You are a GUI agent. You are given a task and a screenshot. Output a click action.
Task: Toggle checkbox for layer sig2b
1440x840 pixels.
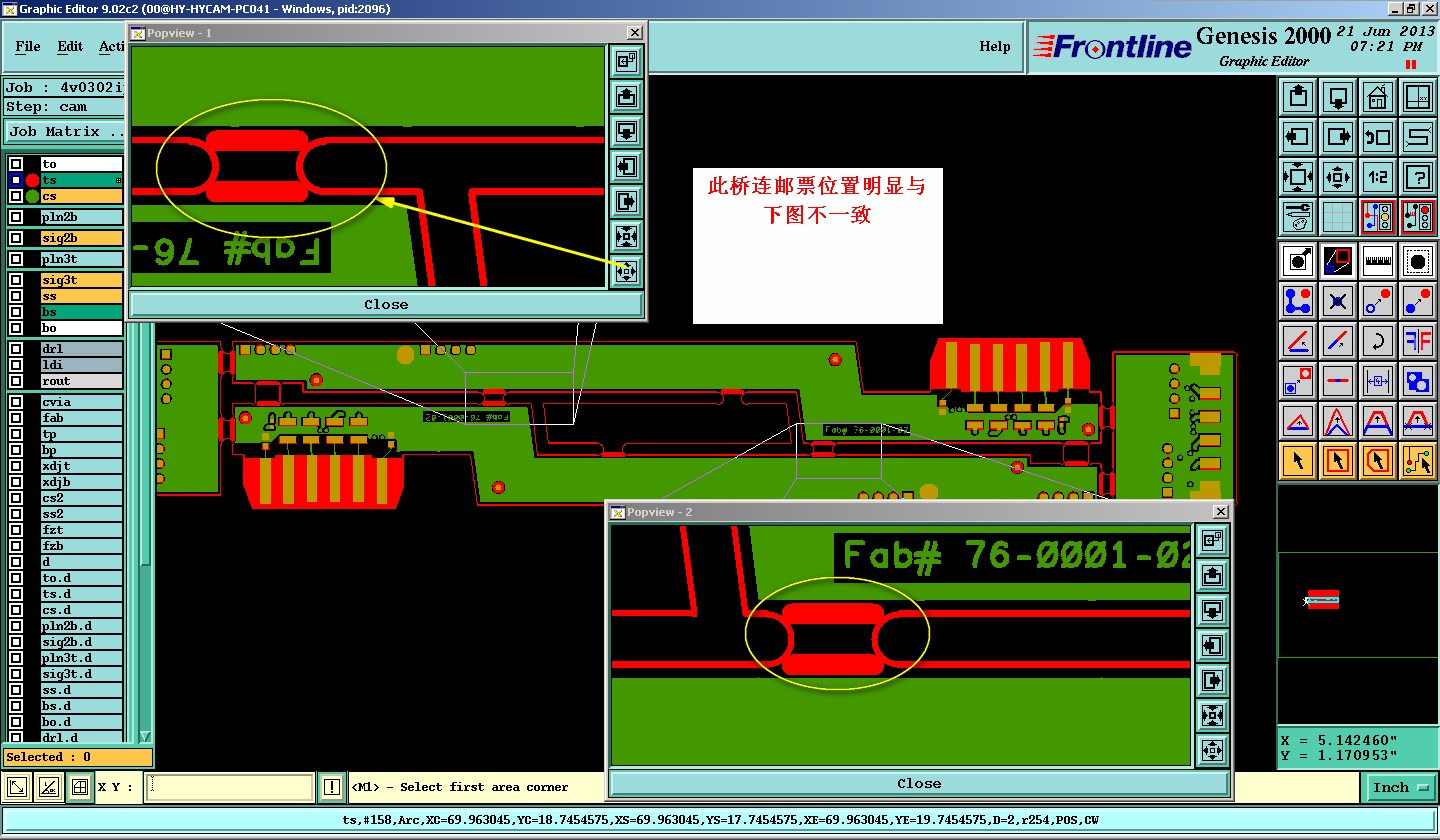pos(16,238)
